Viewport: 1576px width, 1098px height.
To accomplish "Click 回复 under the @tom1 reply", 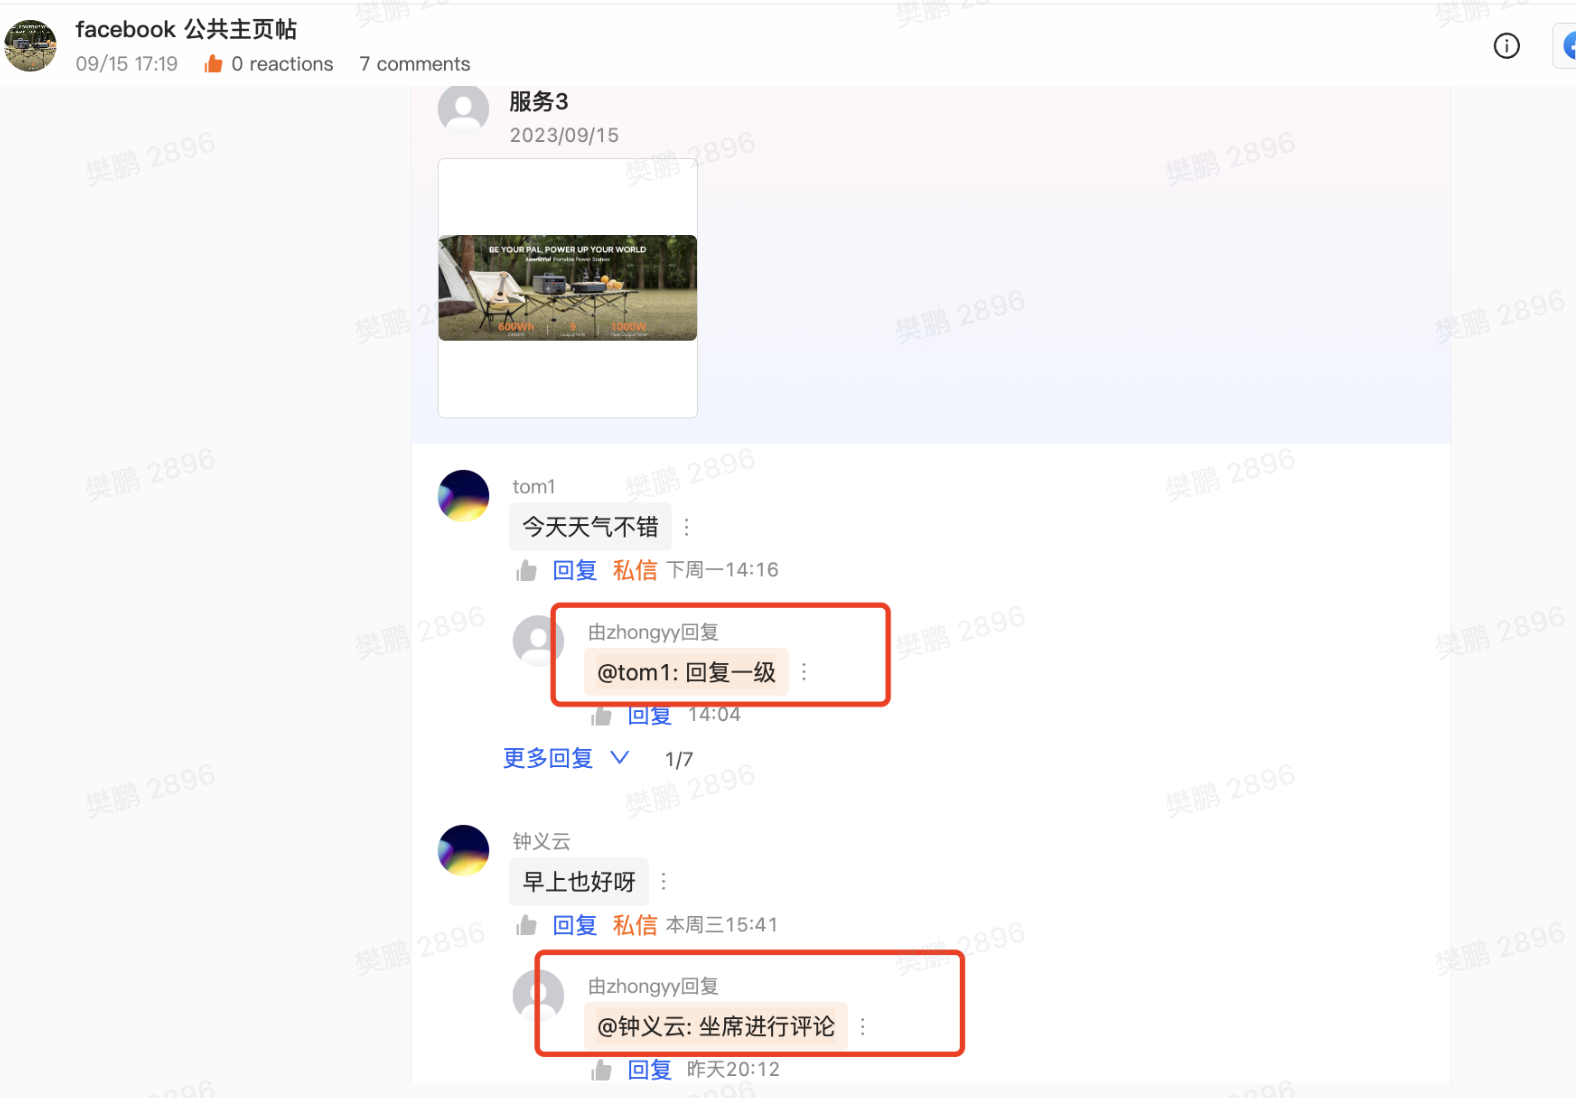I will (x=649, y=715).
